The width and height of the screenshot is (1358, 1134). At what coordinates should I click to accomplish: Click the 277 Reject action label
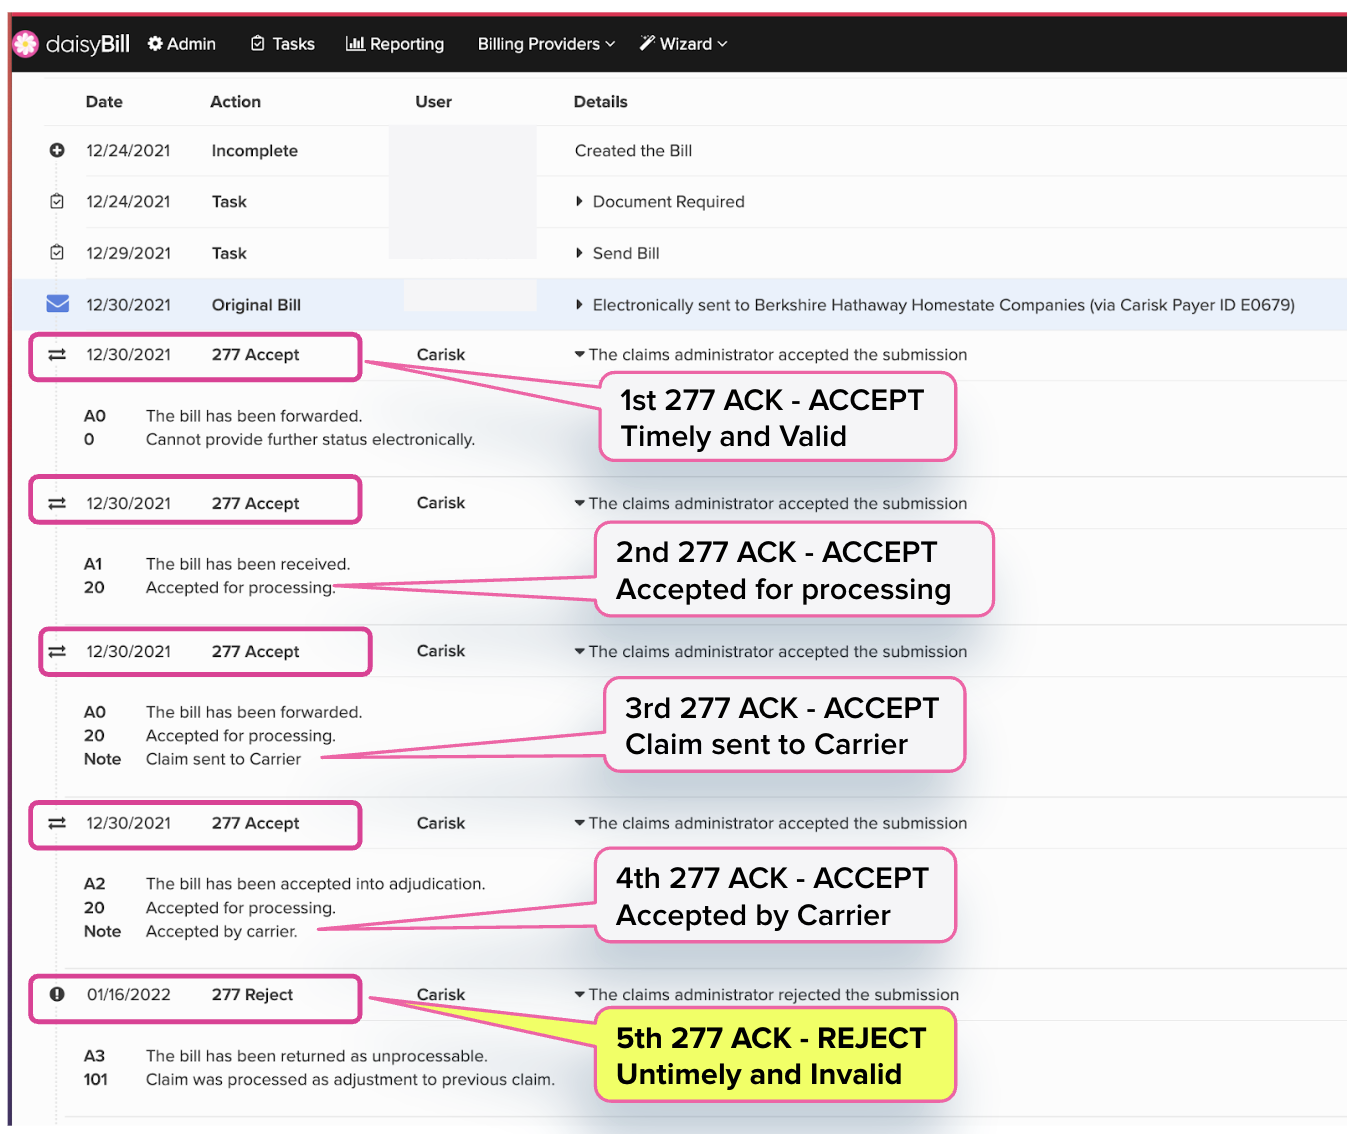[252, 995]
